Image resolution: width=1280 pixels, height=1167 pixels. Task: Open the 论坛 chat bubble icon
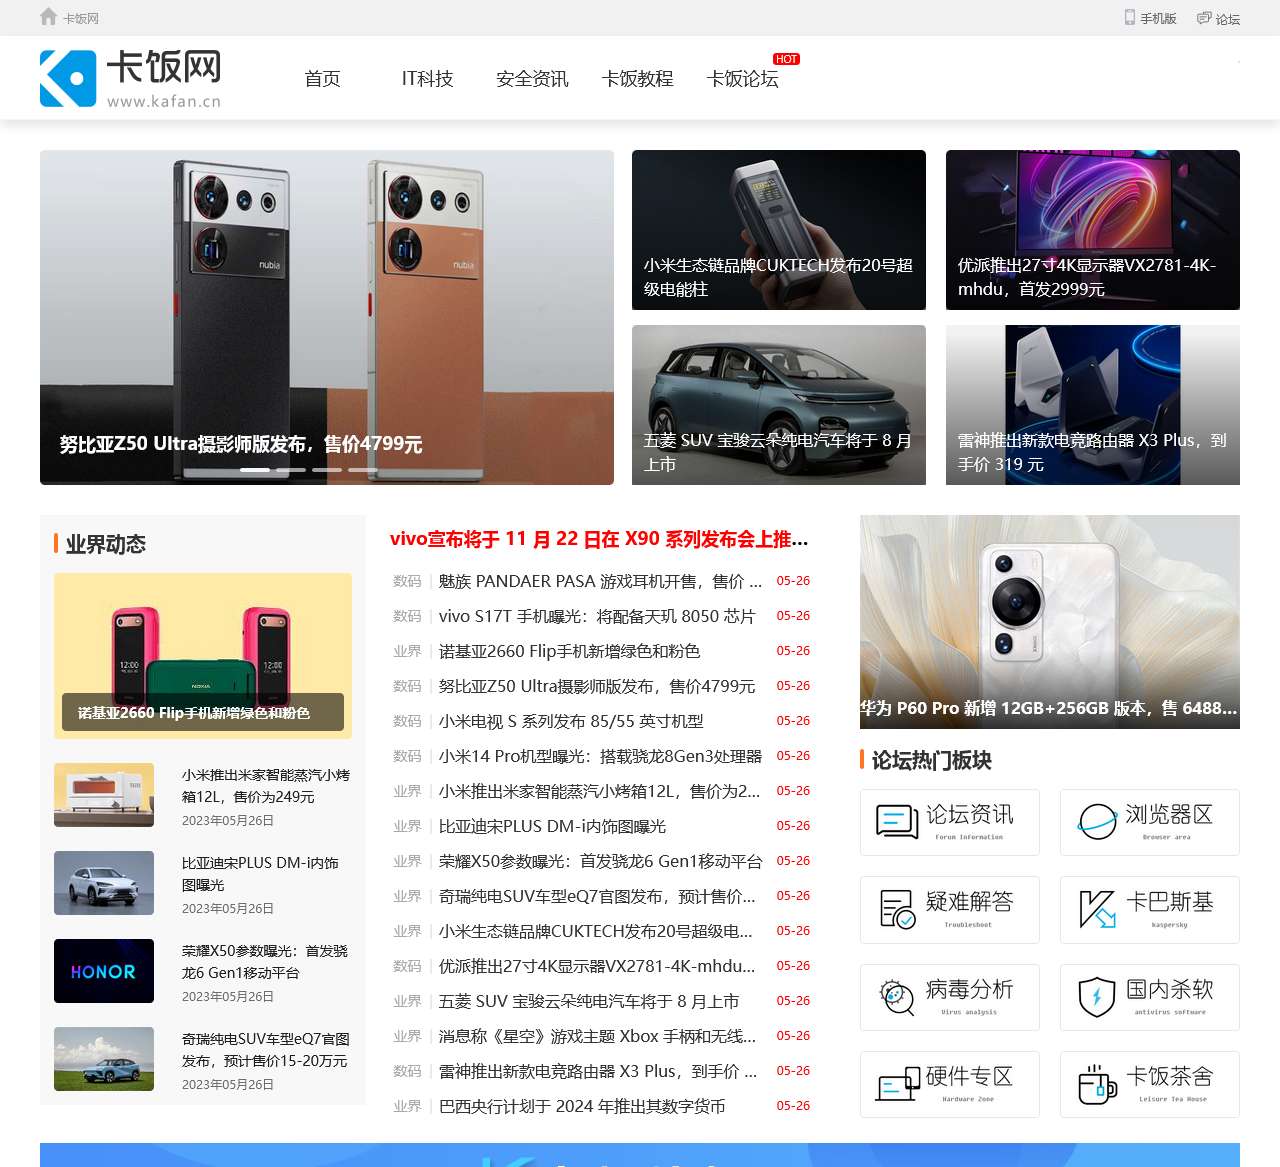point(1204,18)
